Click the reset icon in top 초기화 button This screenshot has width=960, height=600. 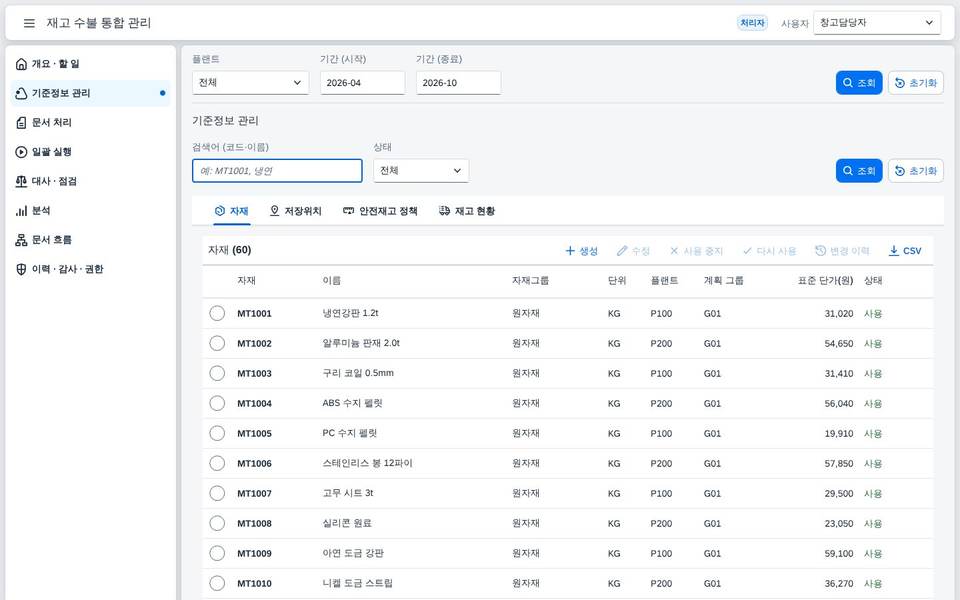900,83
